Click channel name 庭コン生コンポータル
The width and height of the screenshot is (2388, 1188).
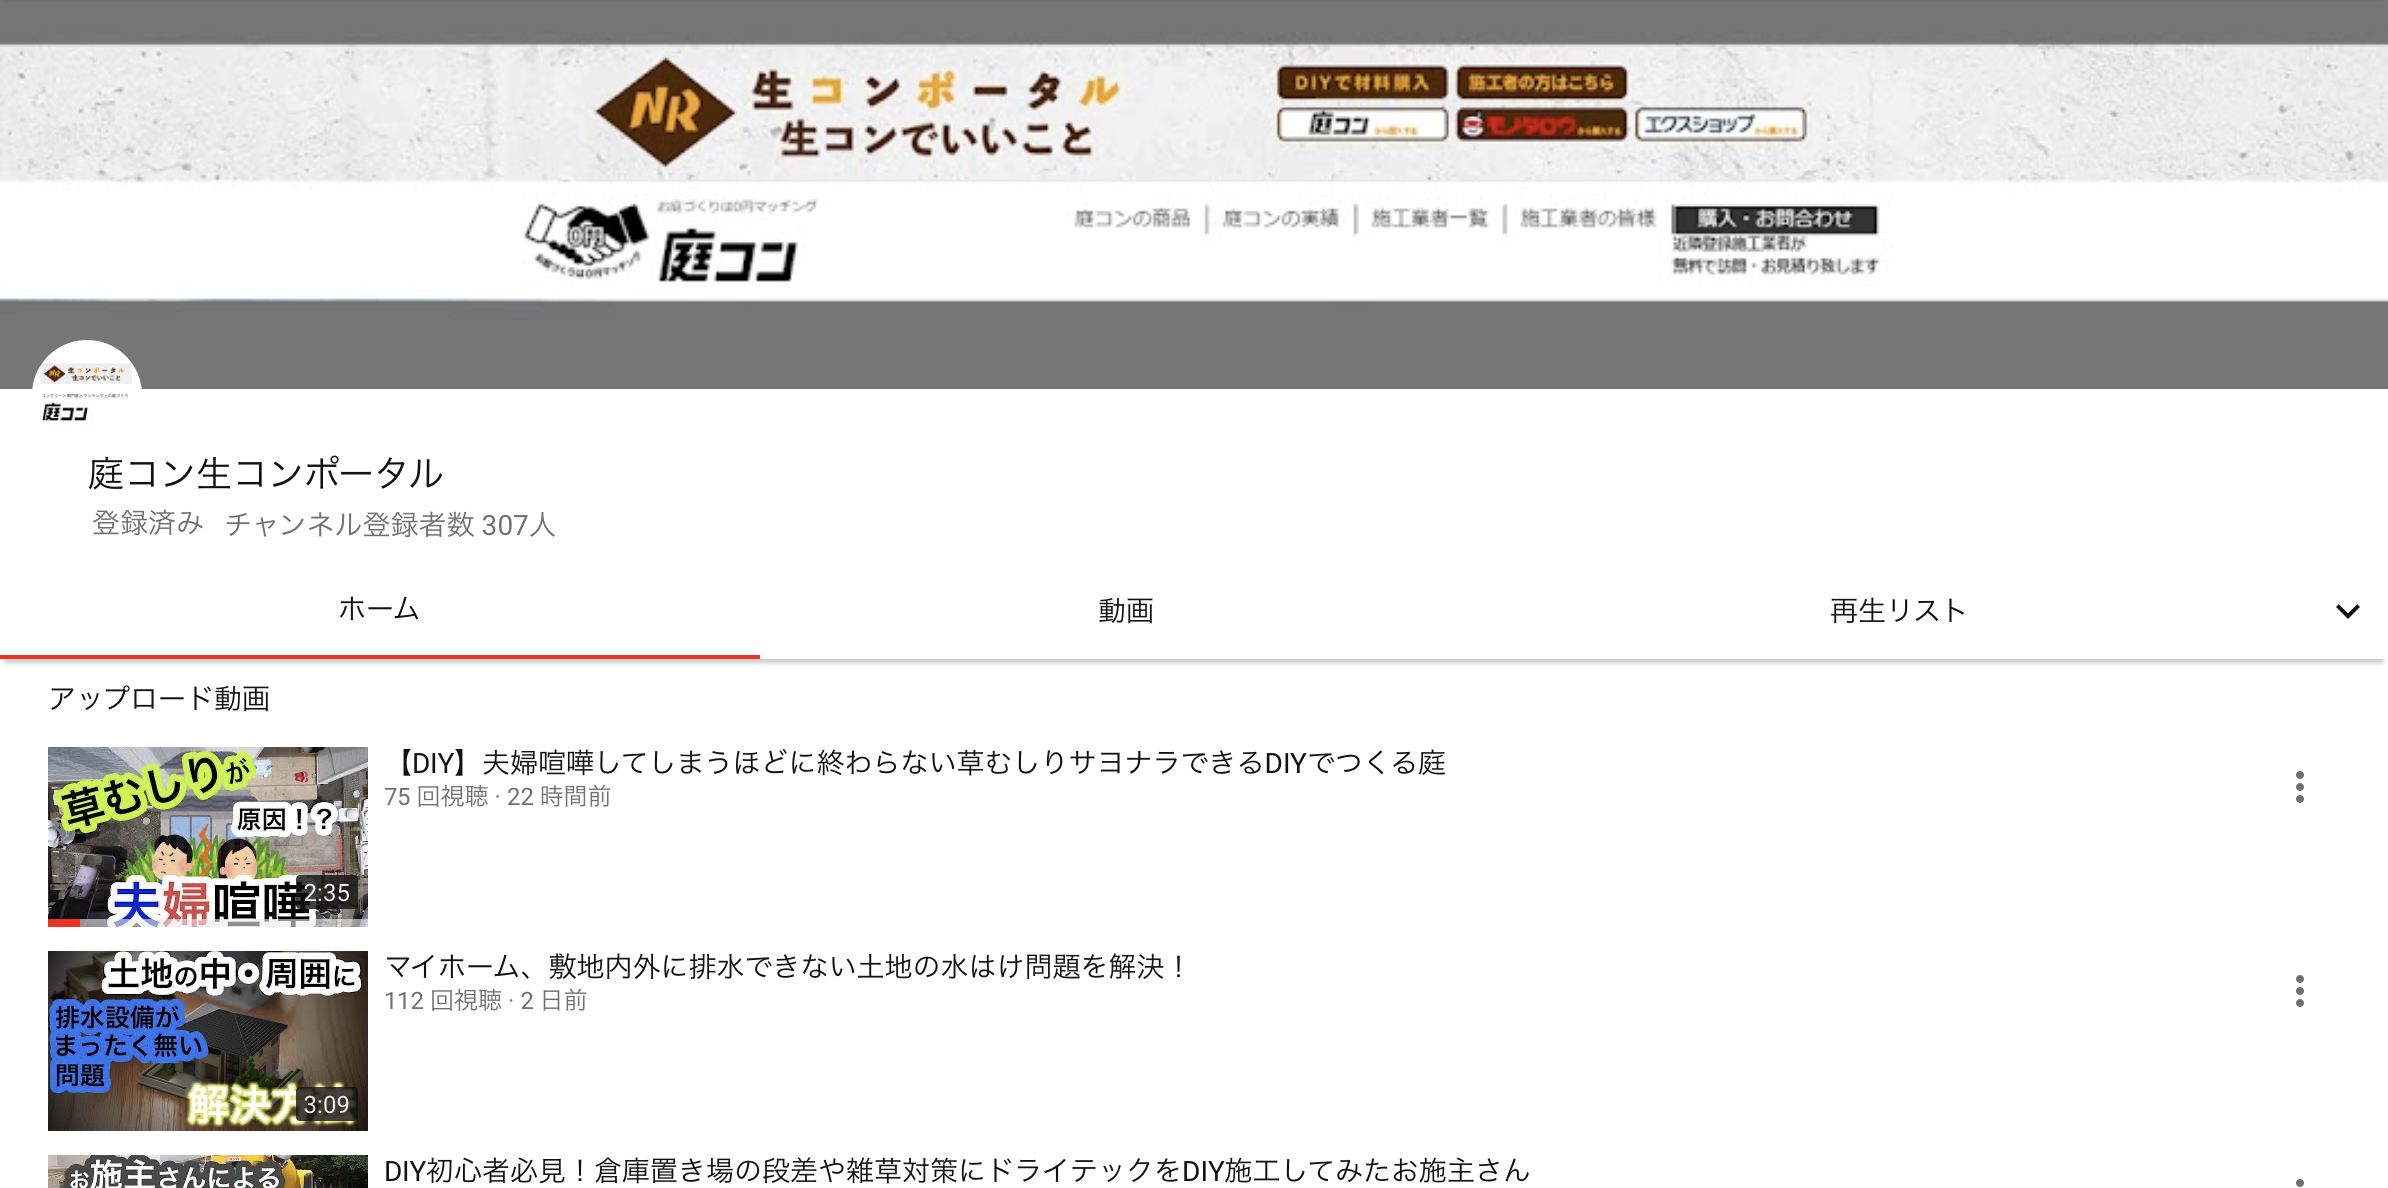[265, 473]
